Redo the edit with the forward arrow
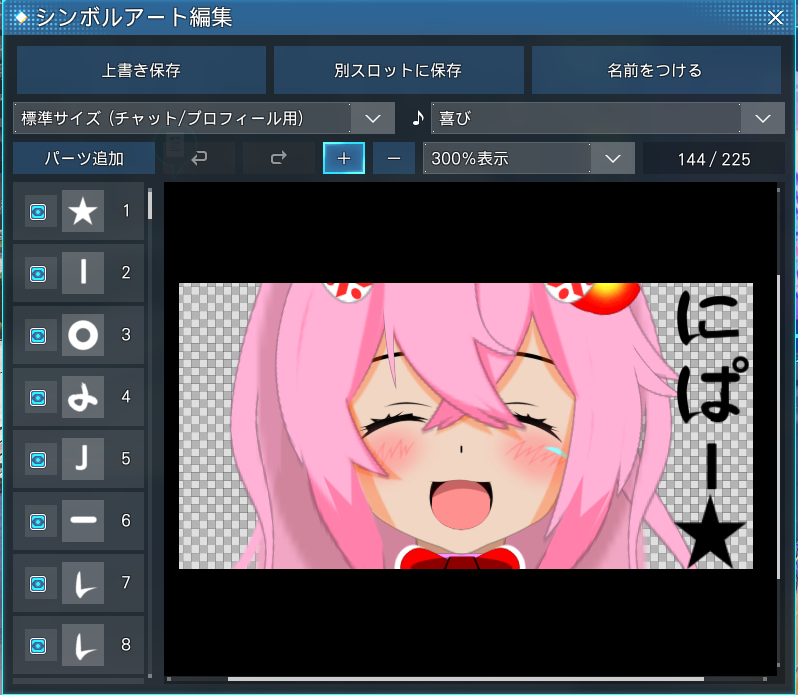This screenshot has width=798, height=695. point(278,158)
